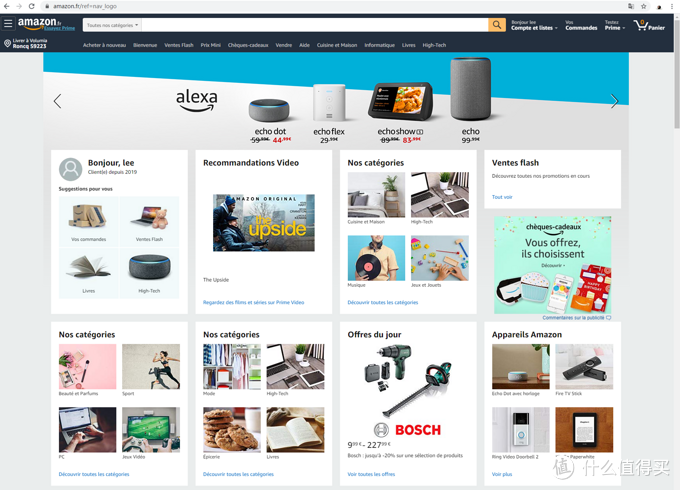680x490 pixels.
Task: Open The Upside video thumbnail
Action: click(264, 222)
